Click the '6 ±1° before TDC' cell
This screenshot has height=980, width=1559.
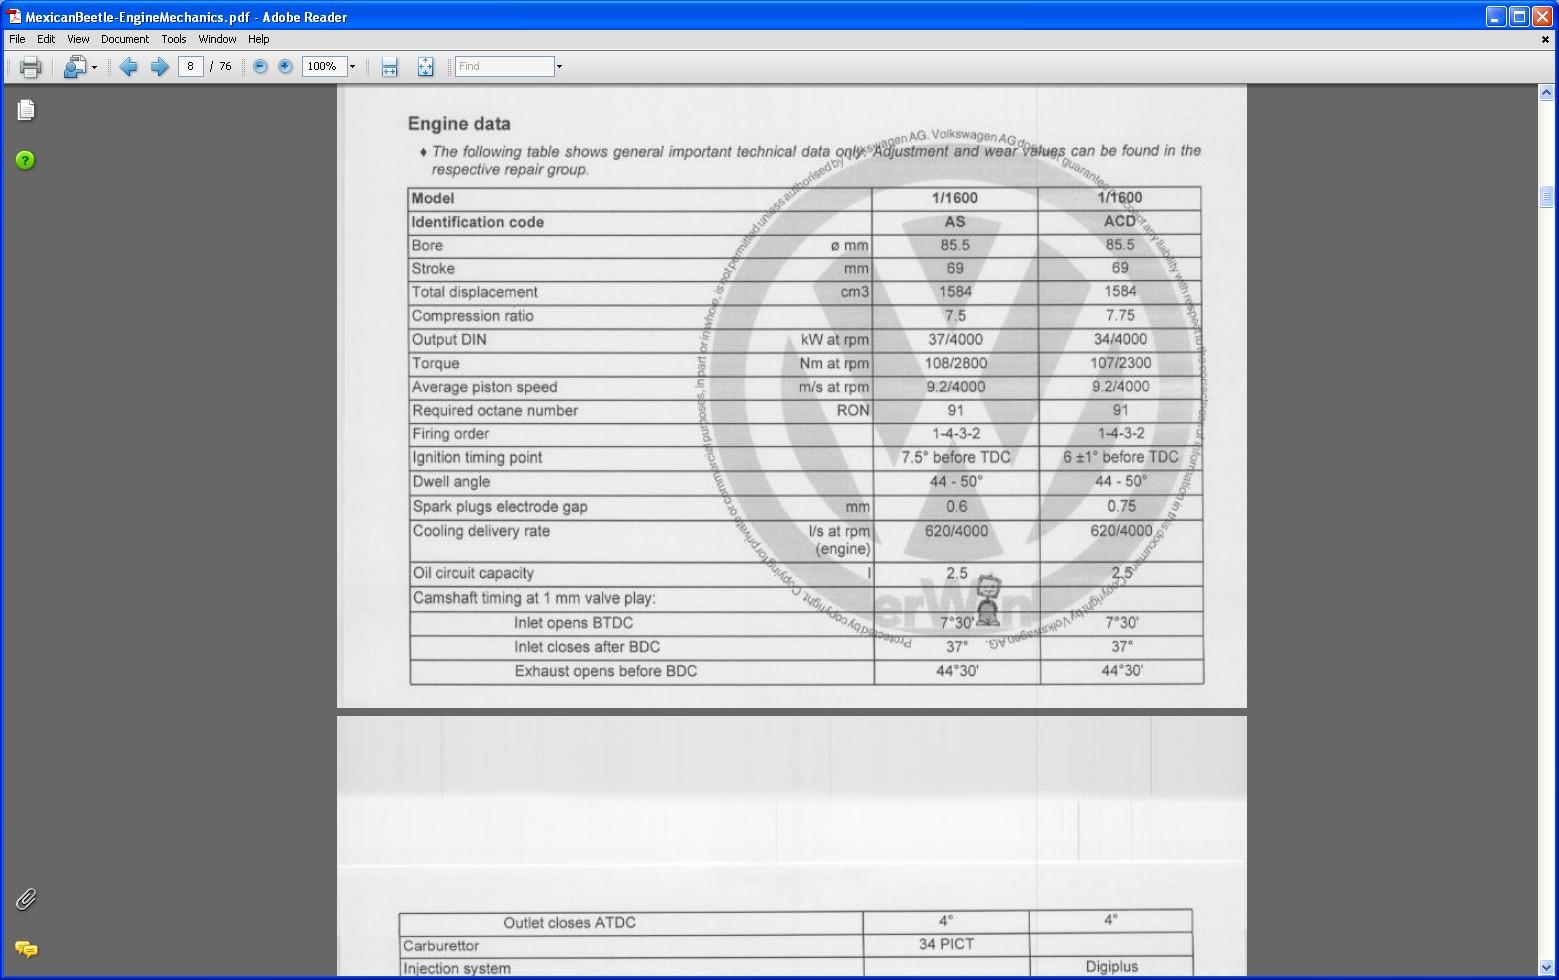[1121, 457]
